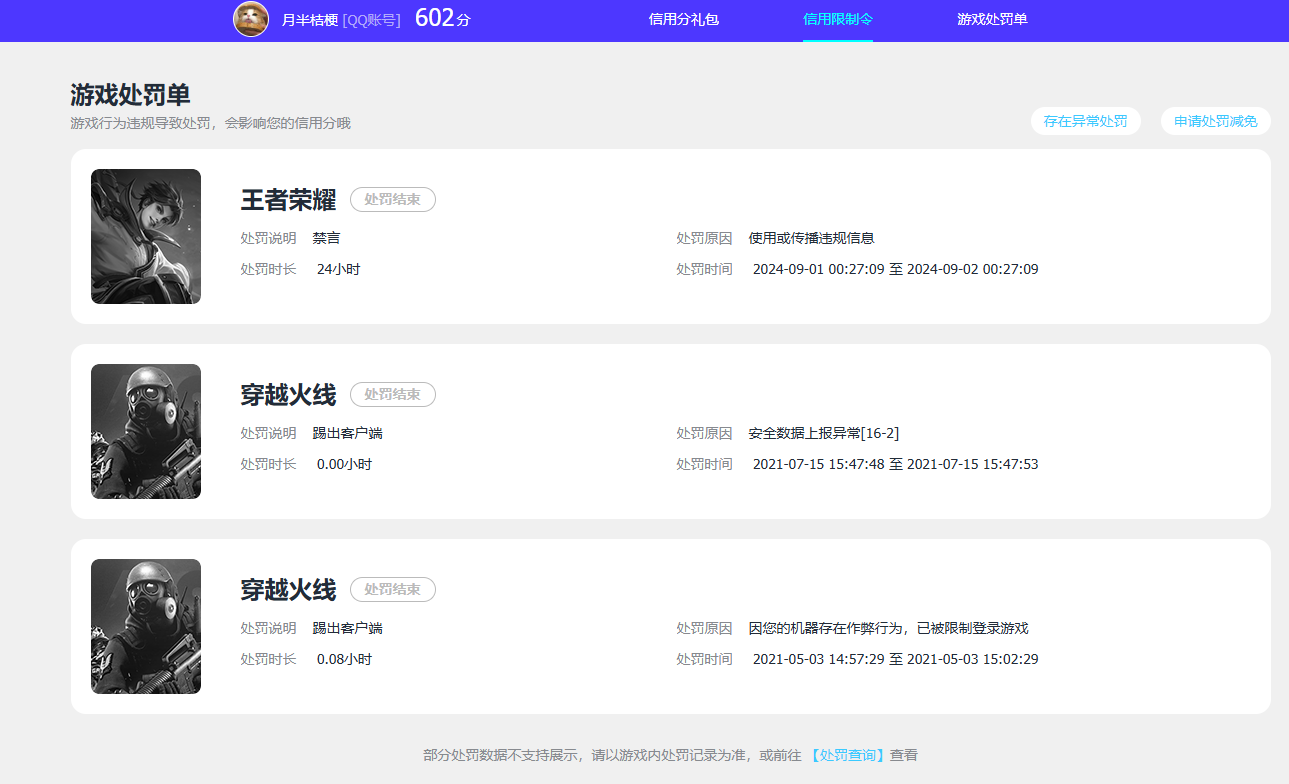Click the 穿越火线 title of the 0.00小时 card
This screenshot has height=784, width=1289.
pyautogui.click(x=288, y=394)
